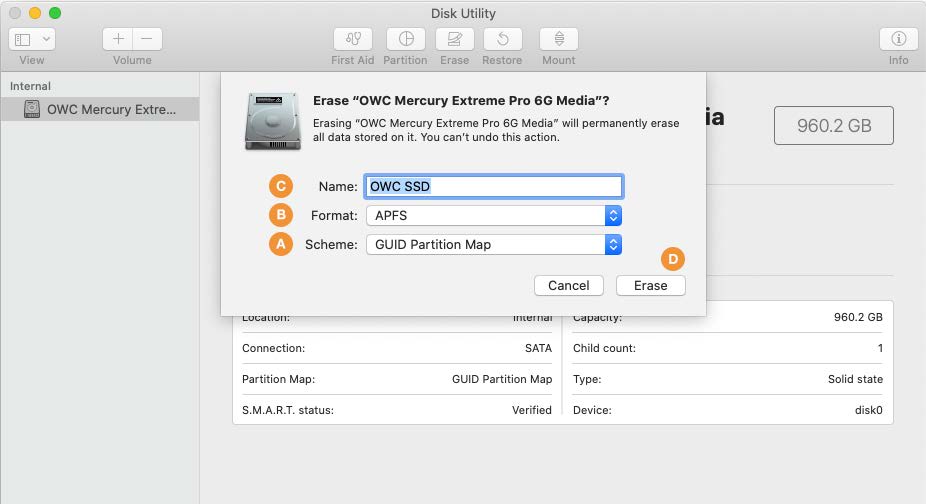926x504 pixels.
Task: Click the Name field containing OWC SSD
Action: [x=493, y=186]
